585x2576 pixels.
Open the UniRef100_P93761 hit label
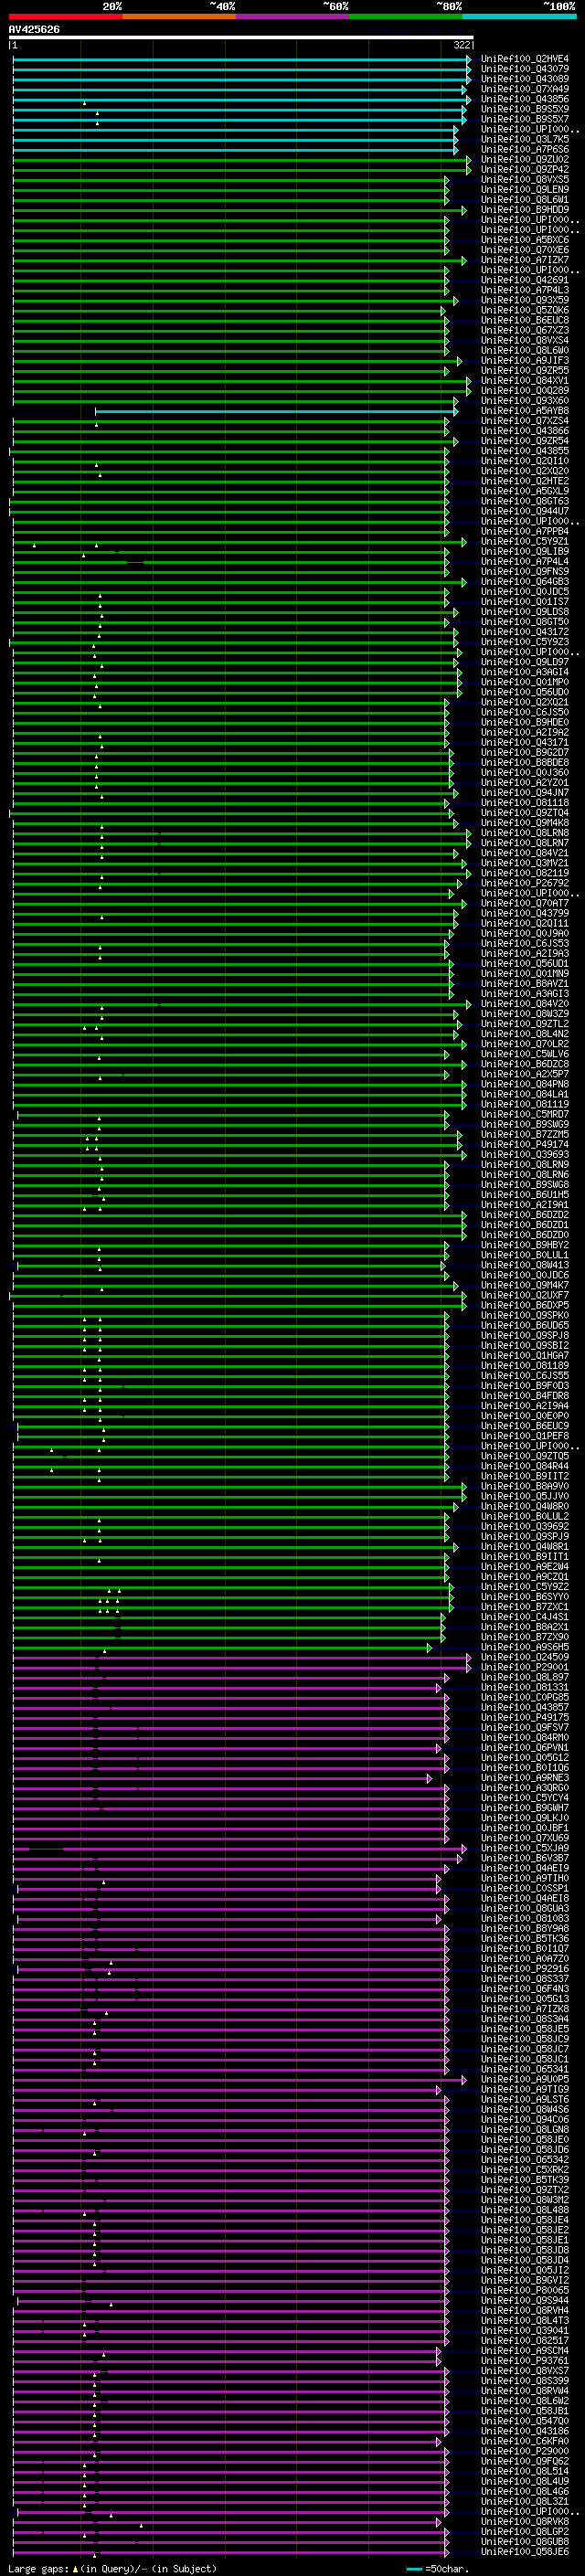click(x=524, y=2360)
